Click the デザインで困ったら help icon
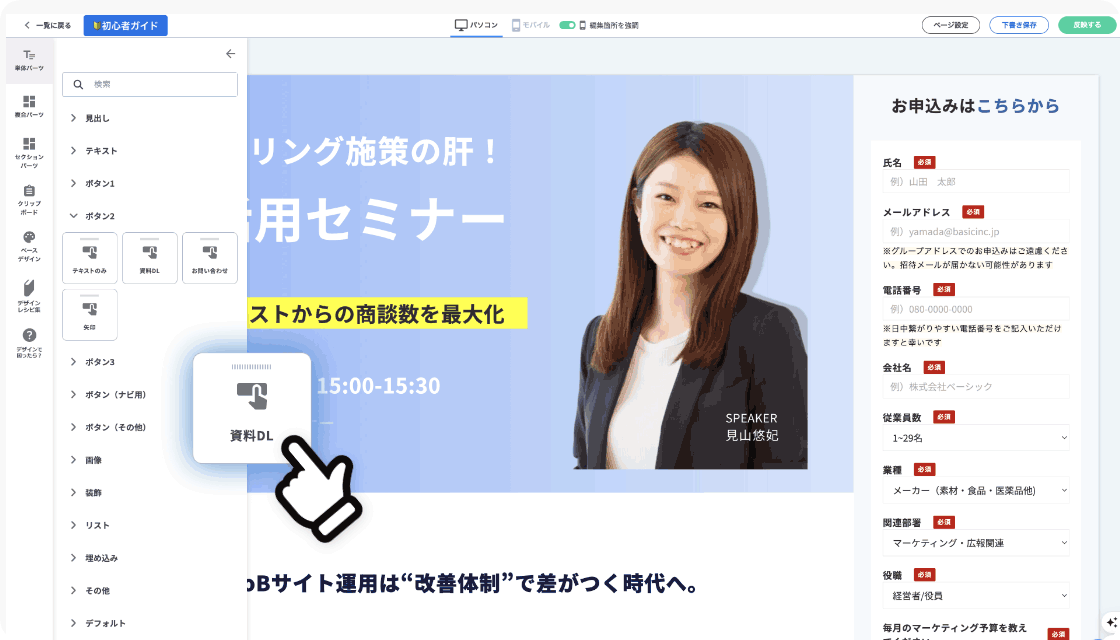This screenshot has width=1120, height=640. [x=29, y=343]
